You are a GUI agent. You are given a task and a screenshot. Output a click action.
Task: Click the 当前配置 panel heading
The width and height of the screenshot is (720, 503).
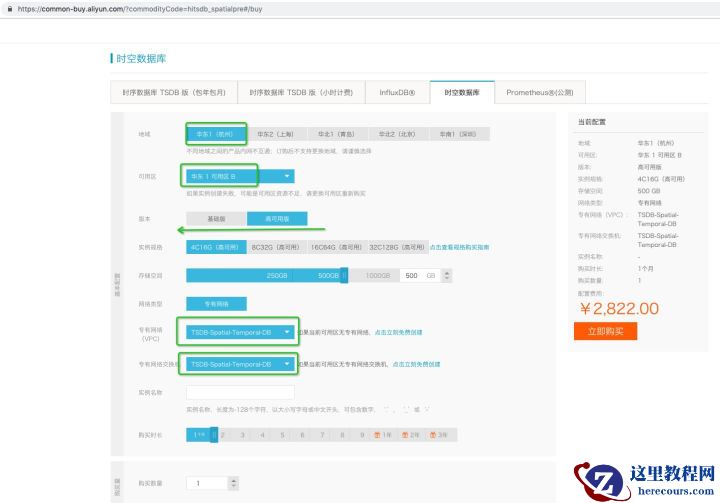click(x=591, y=122)
